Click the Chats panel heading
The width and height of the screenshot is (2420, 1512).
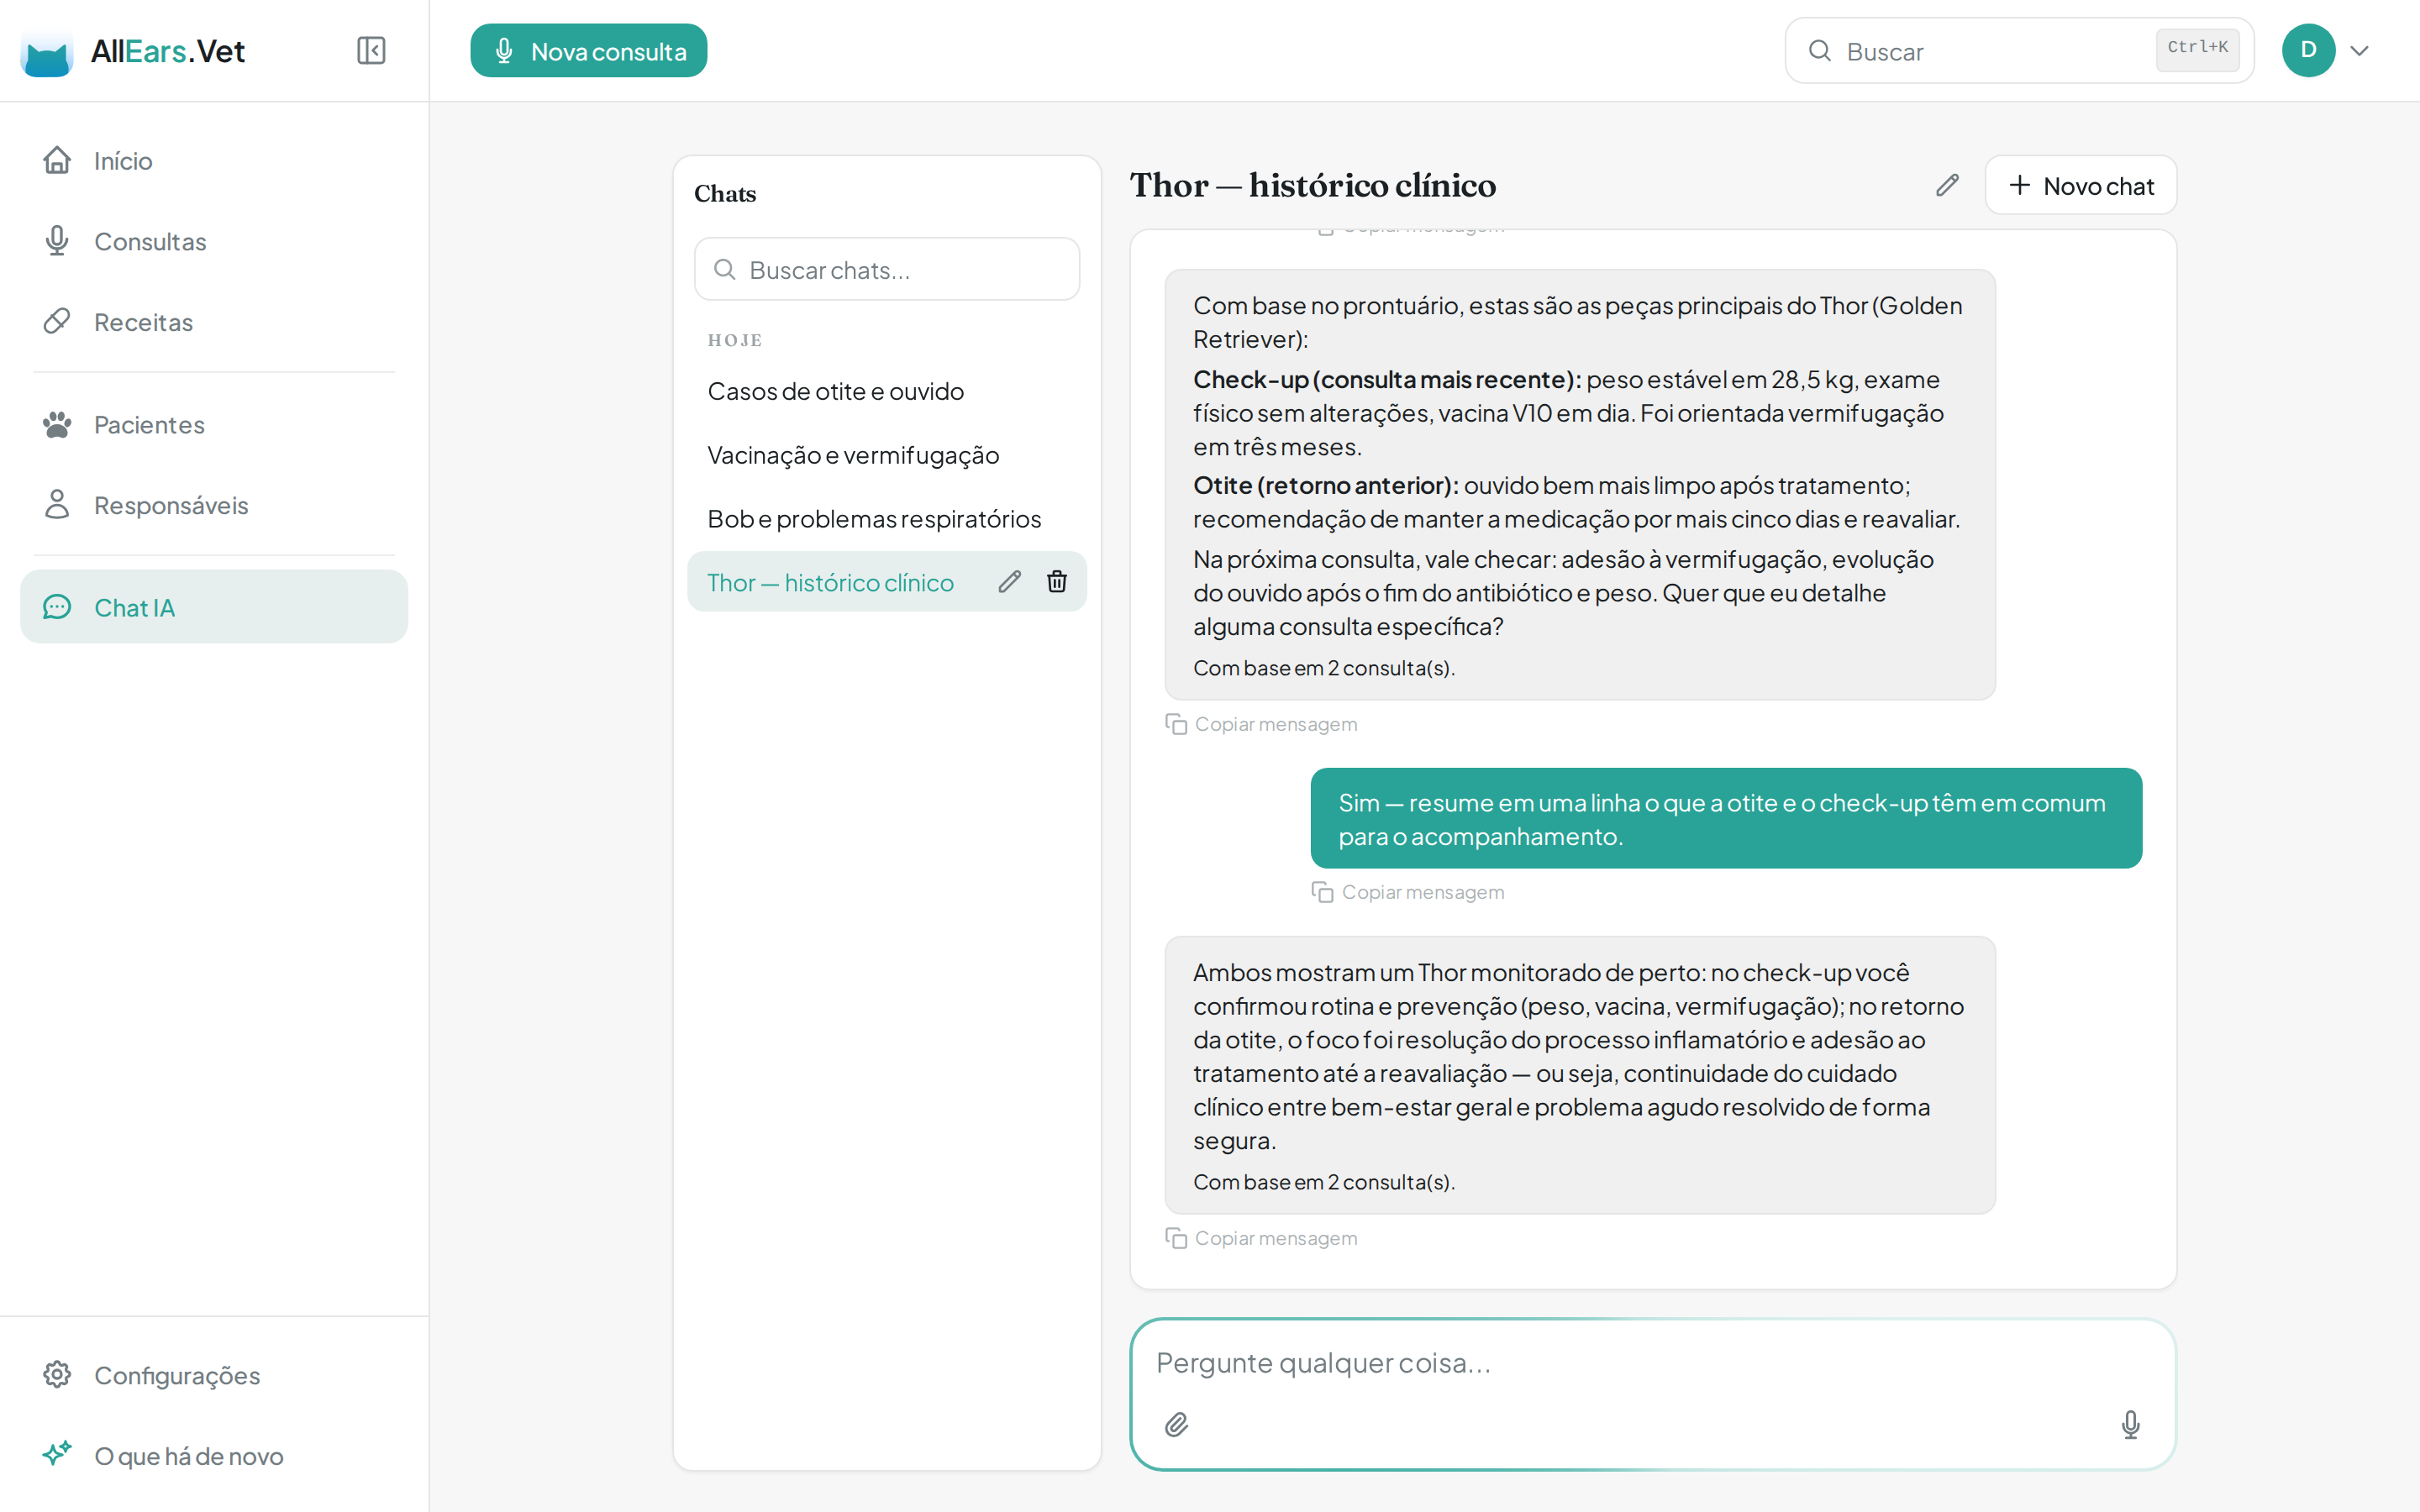pos(725,194)
